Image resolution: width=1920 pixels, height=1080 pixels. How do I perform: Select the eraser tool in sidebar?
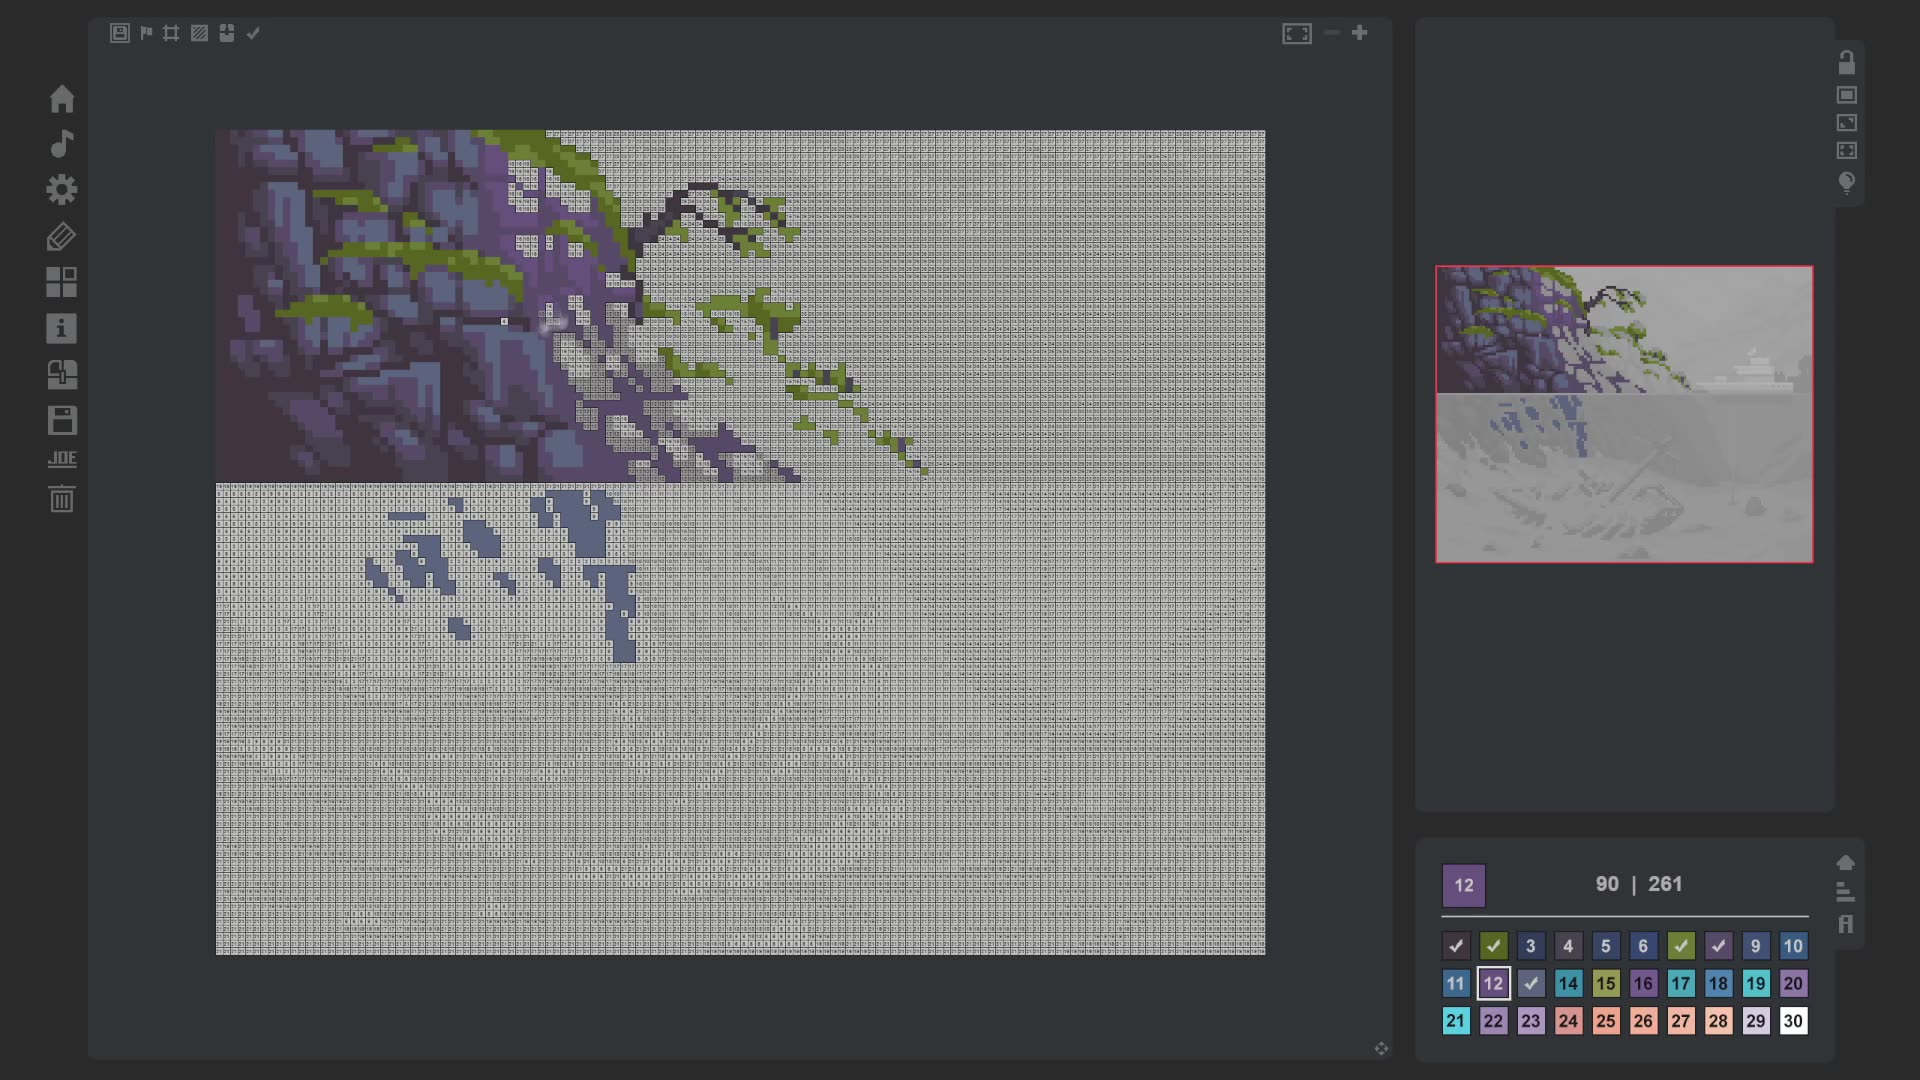61,237
